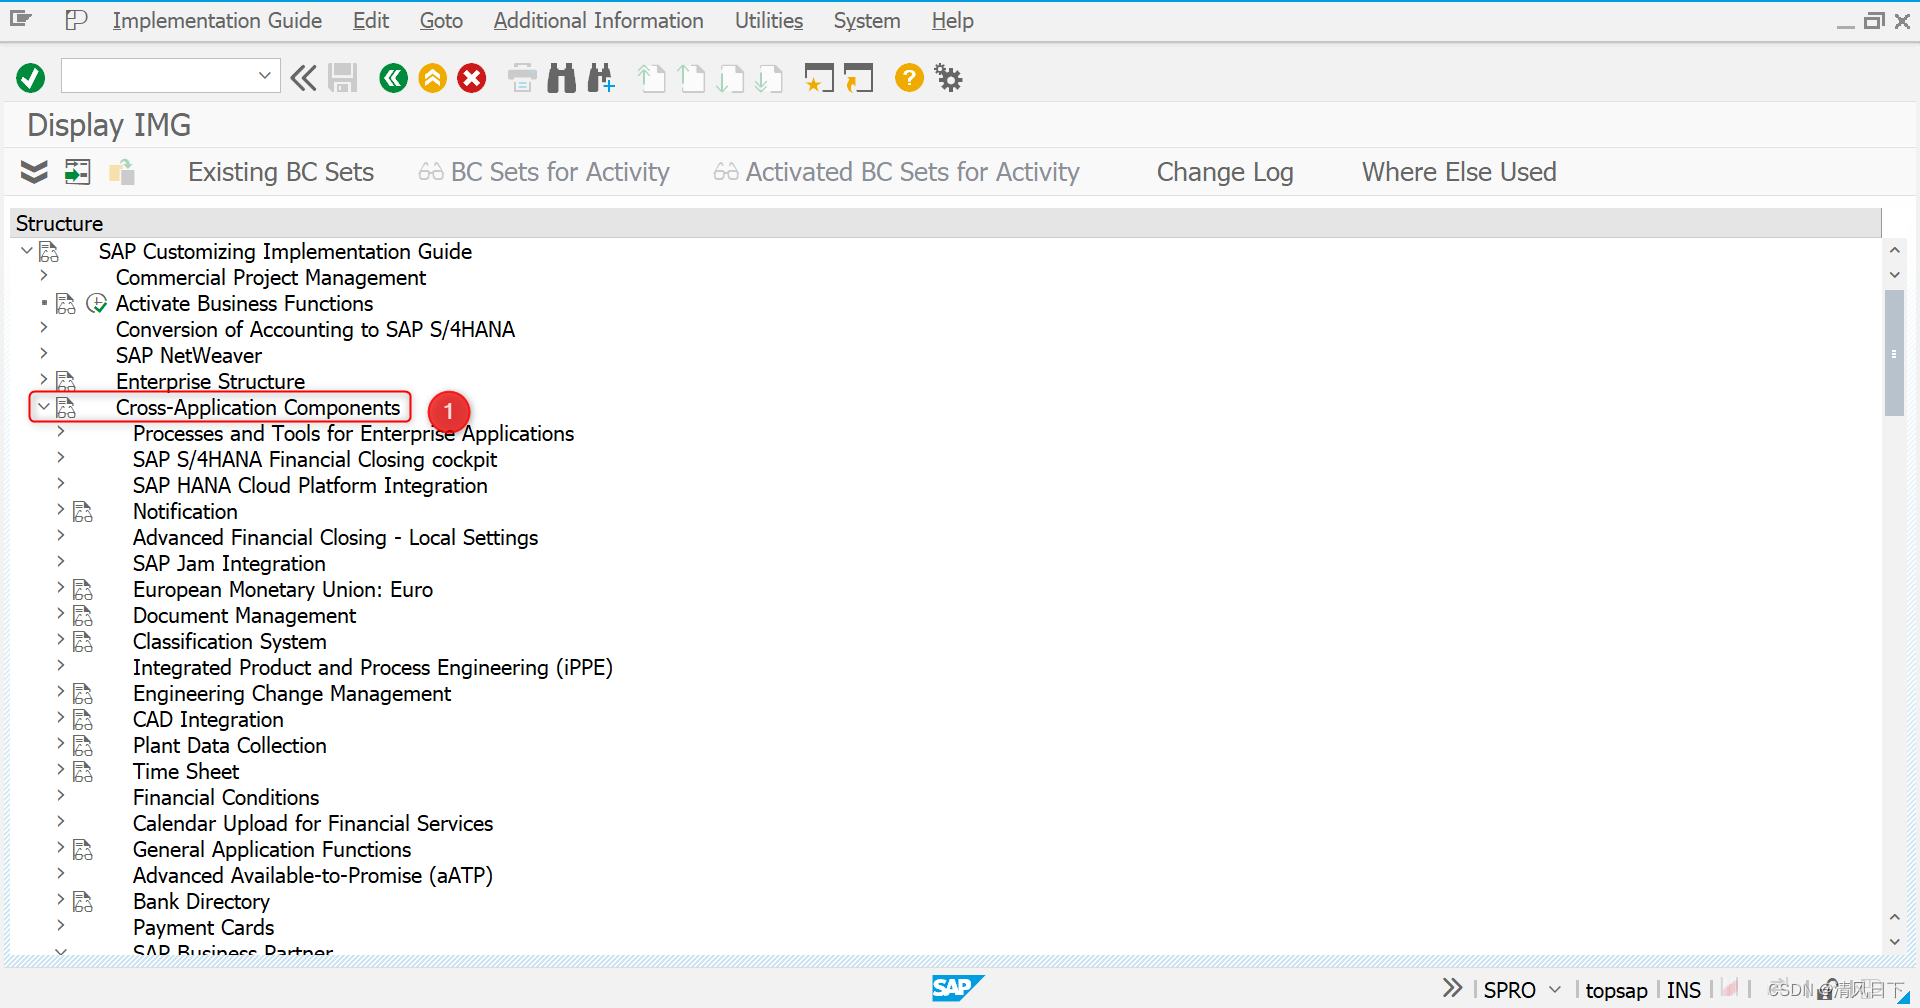Viewport: 1920px width, 1008px height.
Task: Click the yellow Exit up-arrow icon
Action: [433, 78]
